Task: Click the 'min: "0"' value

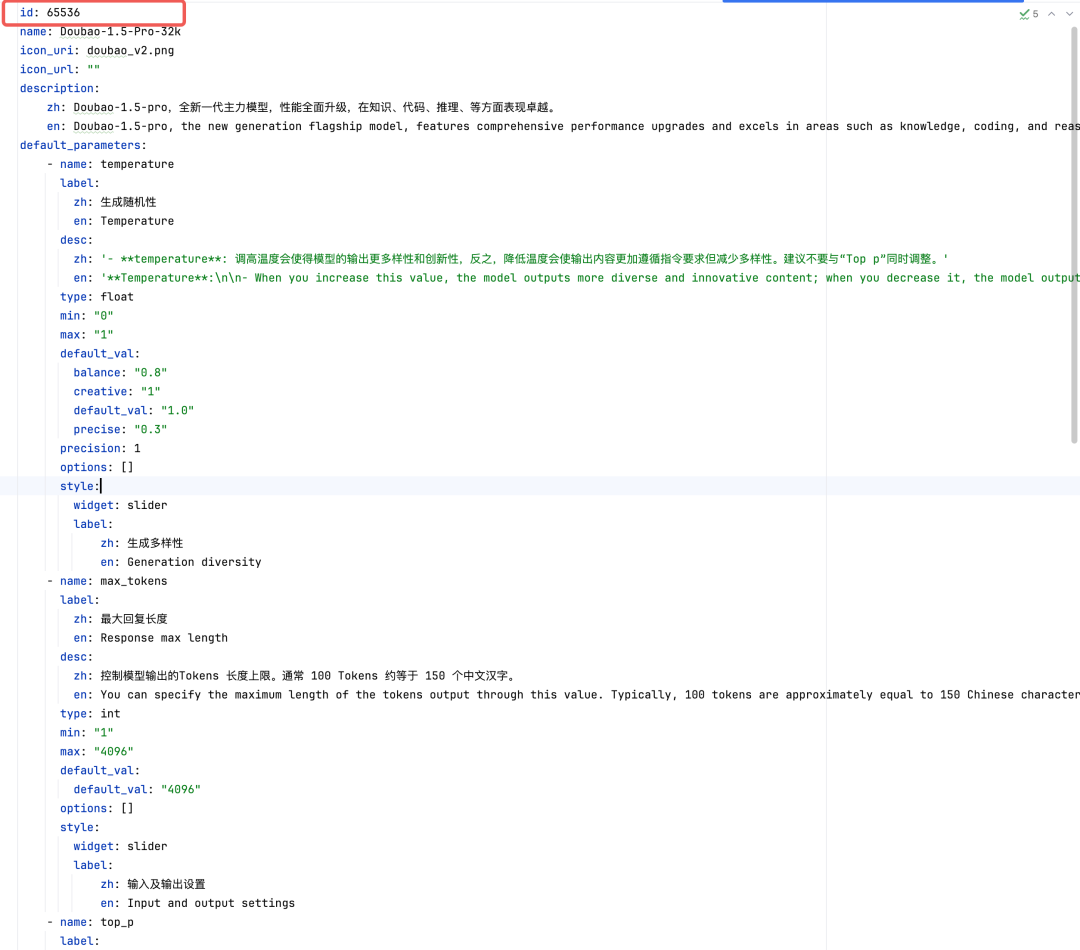Action: (x=104, y=316)
